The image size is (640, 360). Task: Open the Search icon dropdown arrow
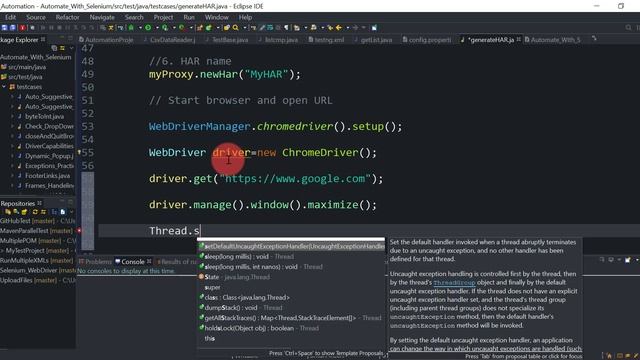[244, 28]
